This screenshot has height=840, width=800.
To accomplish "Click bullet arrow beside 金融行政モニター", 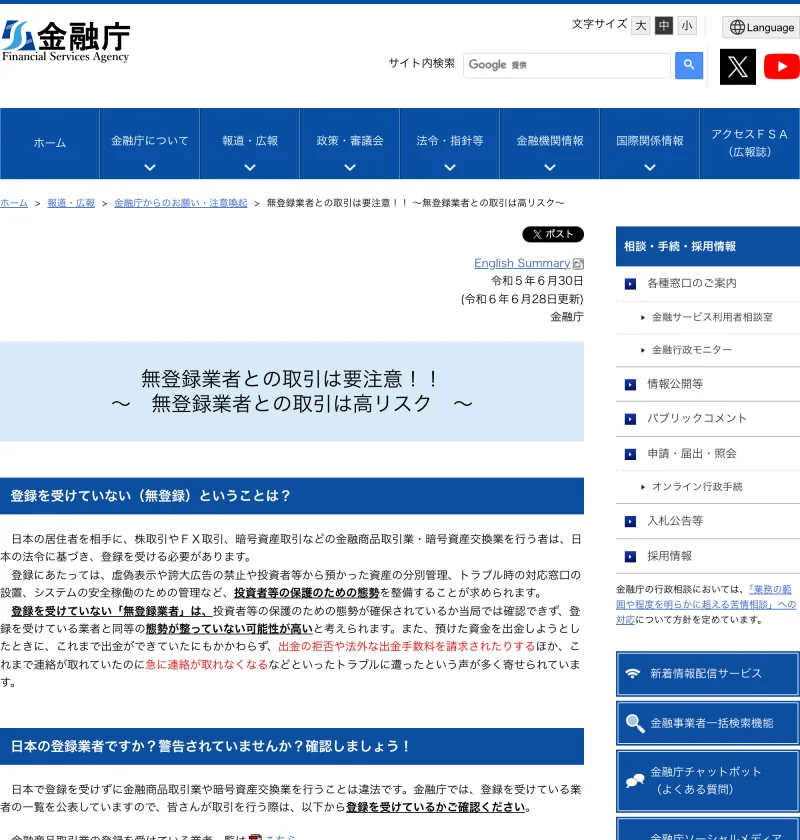I will [643, 350].
